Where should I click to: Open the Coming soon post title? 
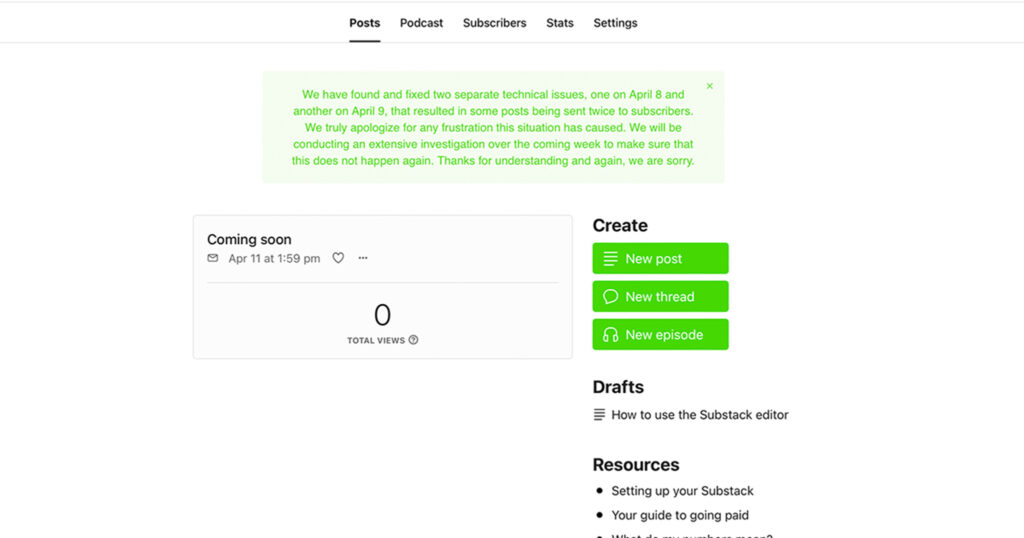pyautogui.click(x=249, y=240)
